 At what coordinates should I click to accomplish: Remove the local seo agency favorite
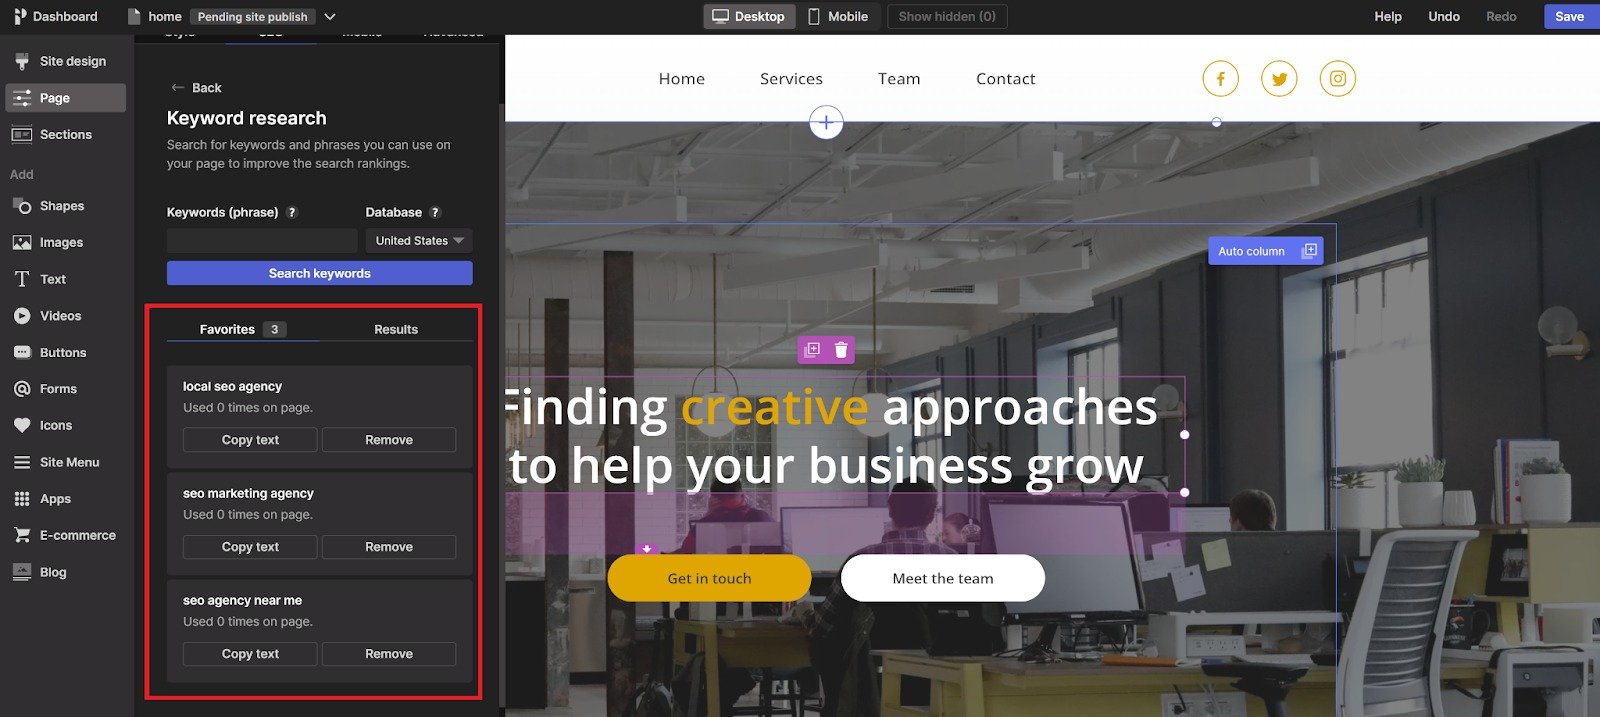389,440
